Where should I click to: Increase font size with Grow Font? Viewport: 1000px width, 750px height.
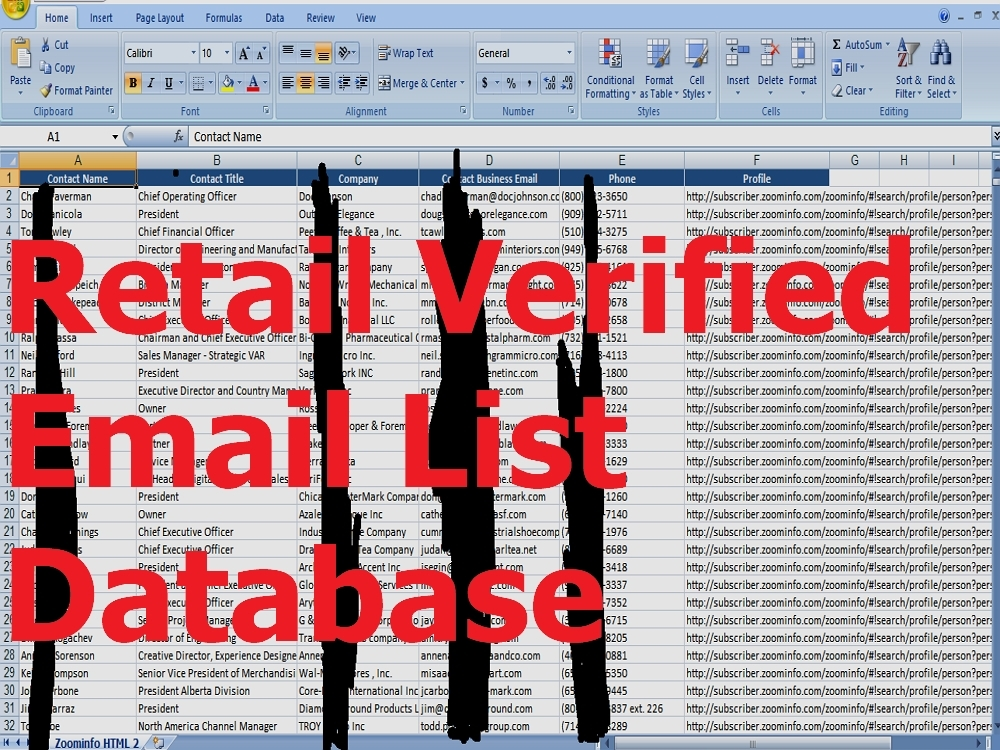point(244,54)
